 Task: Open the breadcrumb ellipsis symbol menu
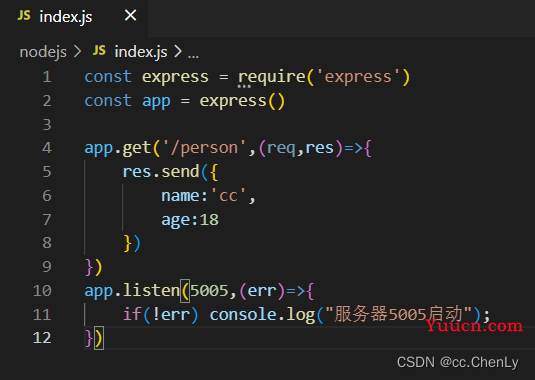(x=193, y=55)
